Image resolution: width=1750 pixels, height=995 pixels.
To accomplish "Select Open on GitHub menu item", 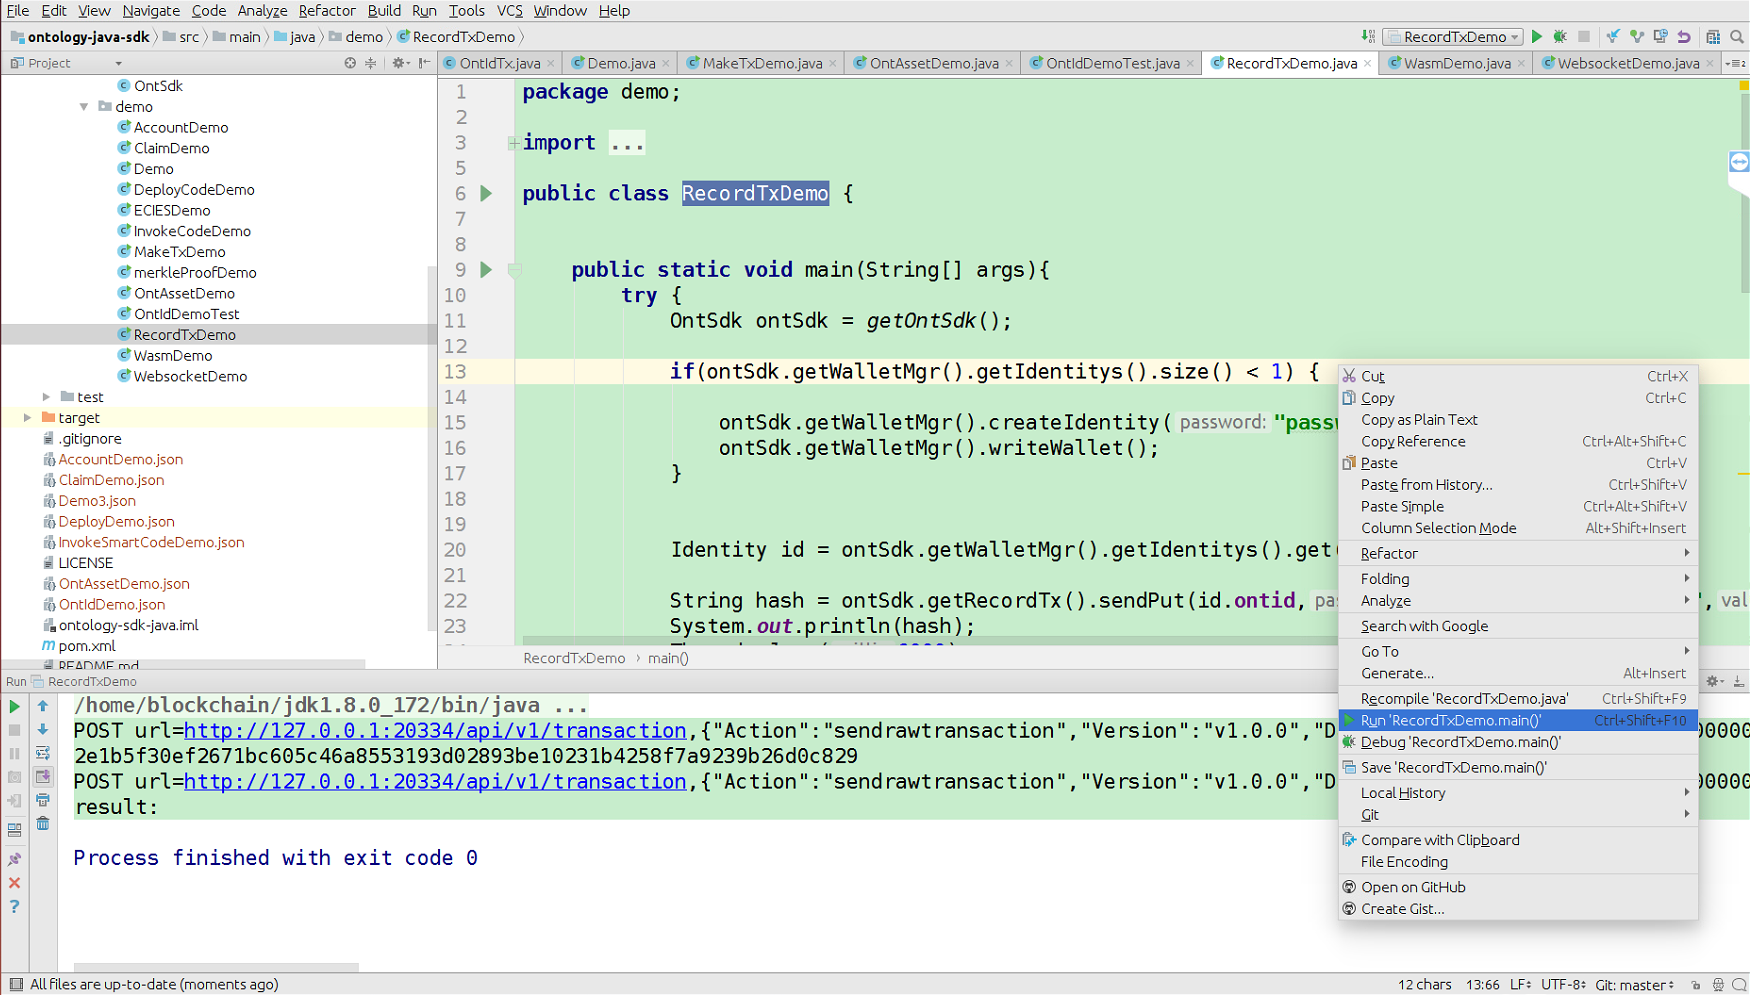I will tap(1518, 887).
